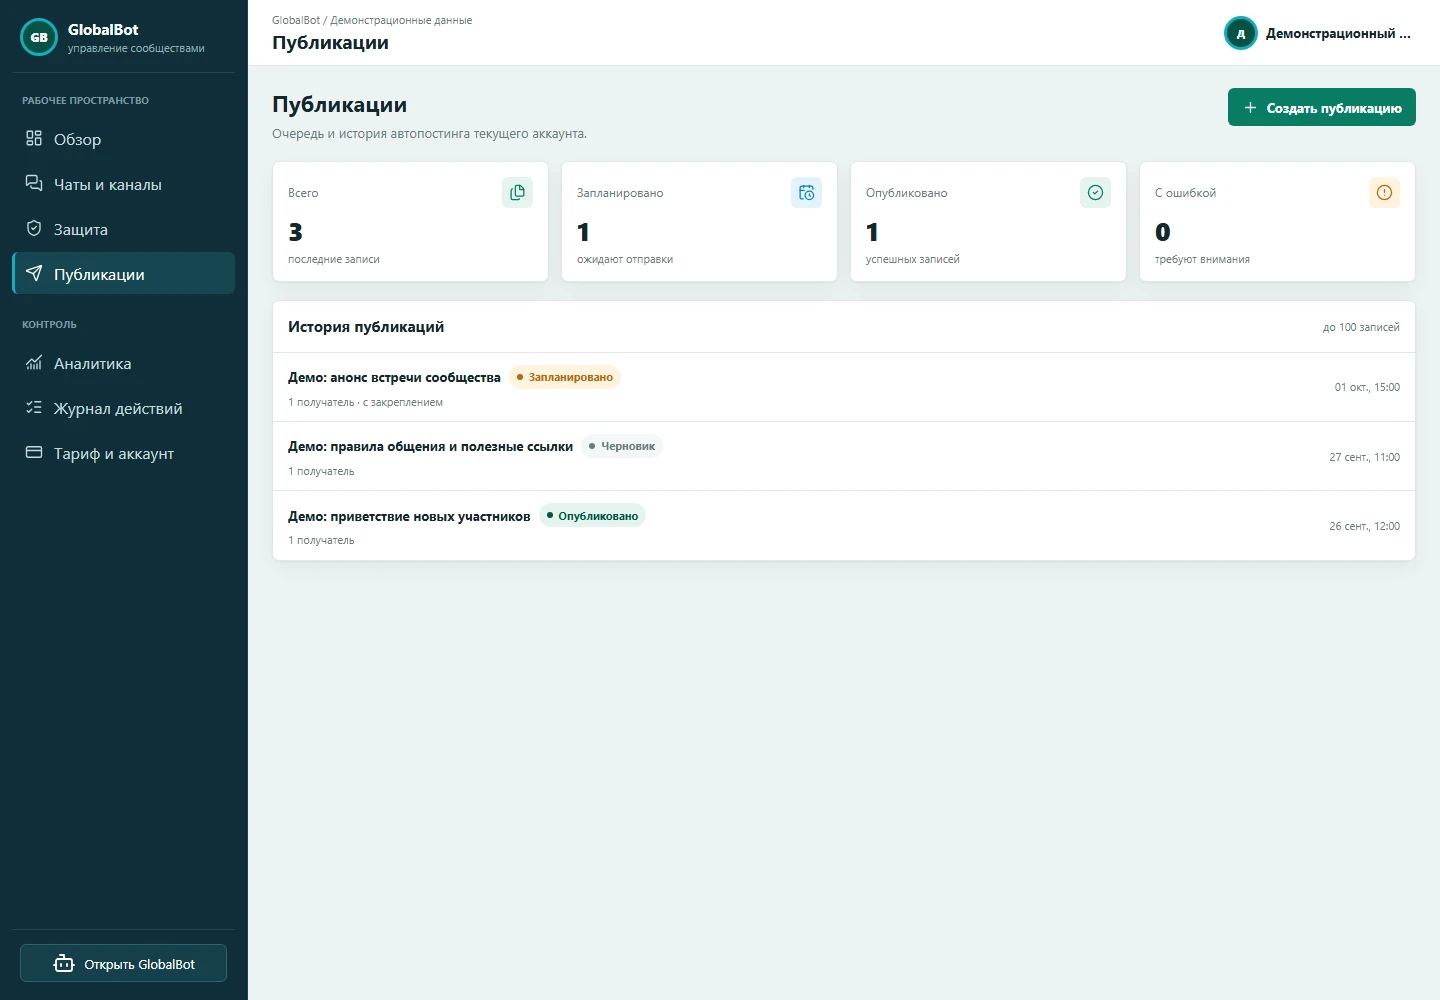Click the GlobalBot GB logo icon
This screenshot has height=1000, width=1440.
point(39,37)
